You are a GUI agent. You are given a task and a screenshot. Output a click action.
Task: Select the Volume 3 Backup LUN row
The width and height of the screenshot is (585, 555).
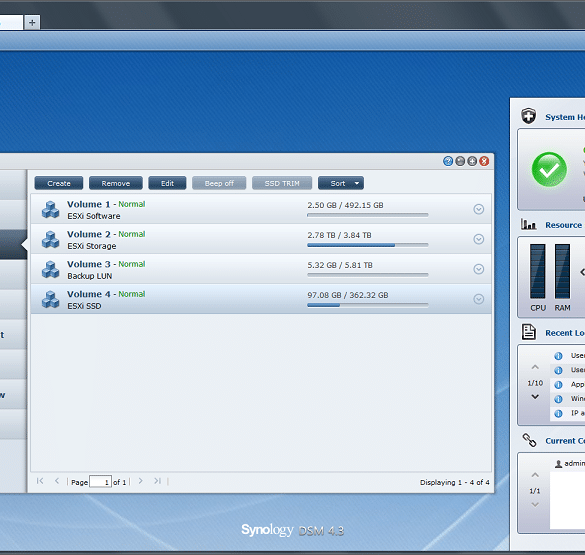tap(261, 269)
